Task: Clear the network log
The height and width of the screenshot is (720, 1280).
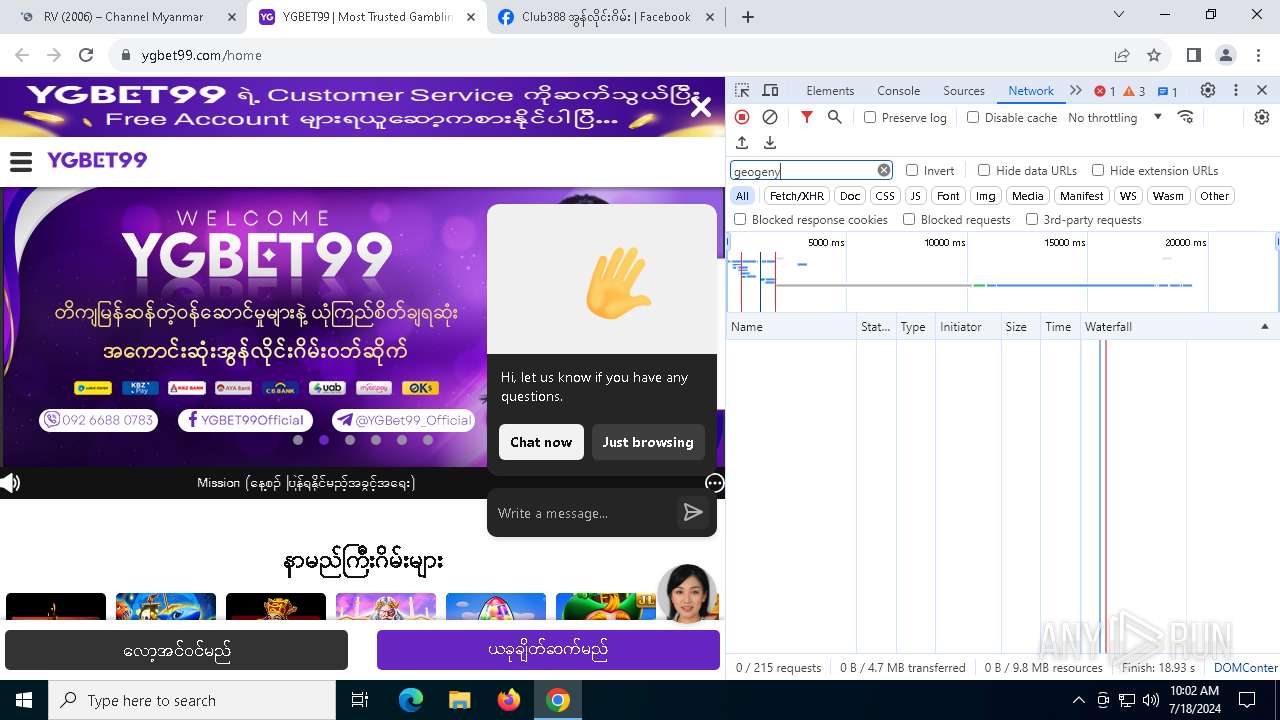Action: point(770,117)
